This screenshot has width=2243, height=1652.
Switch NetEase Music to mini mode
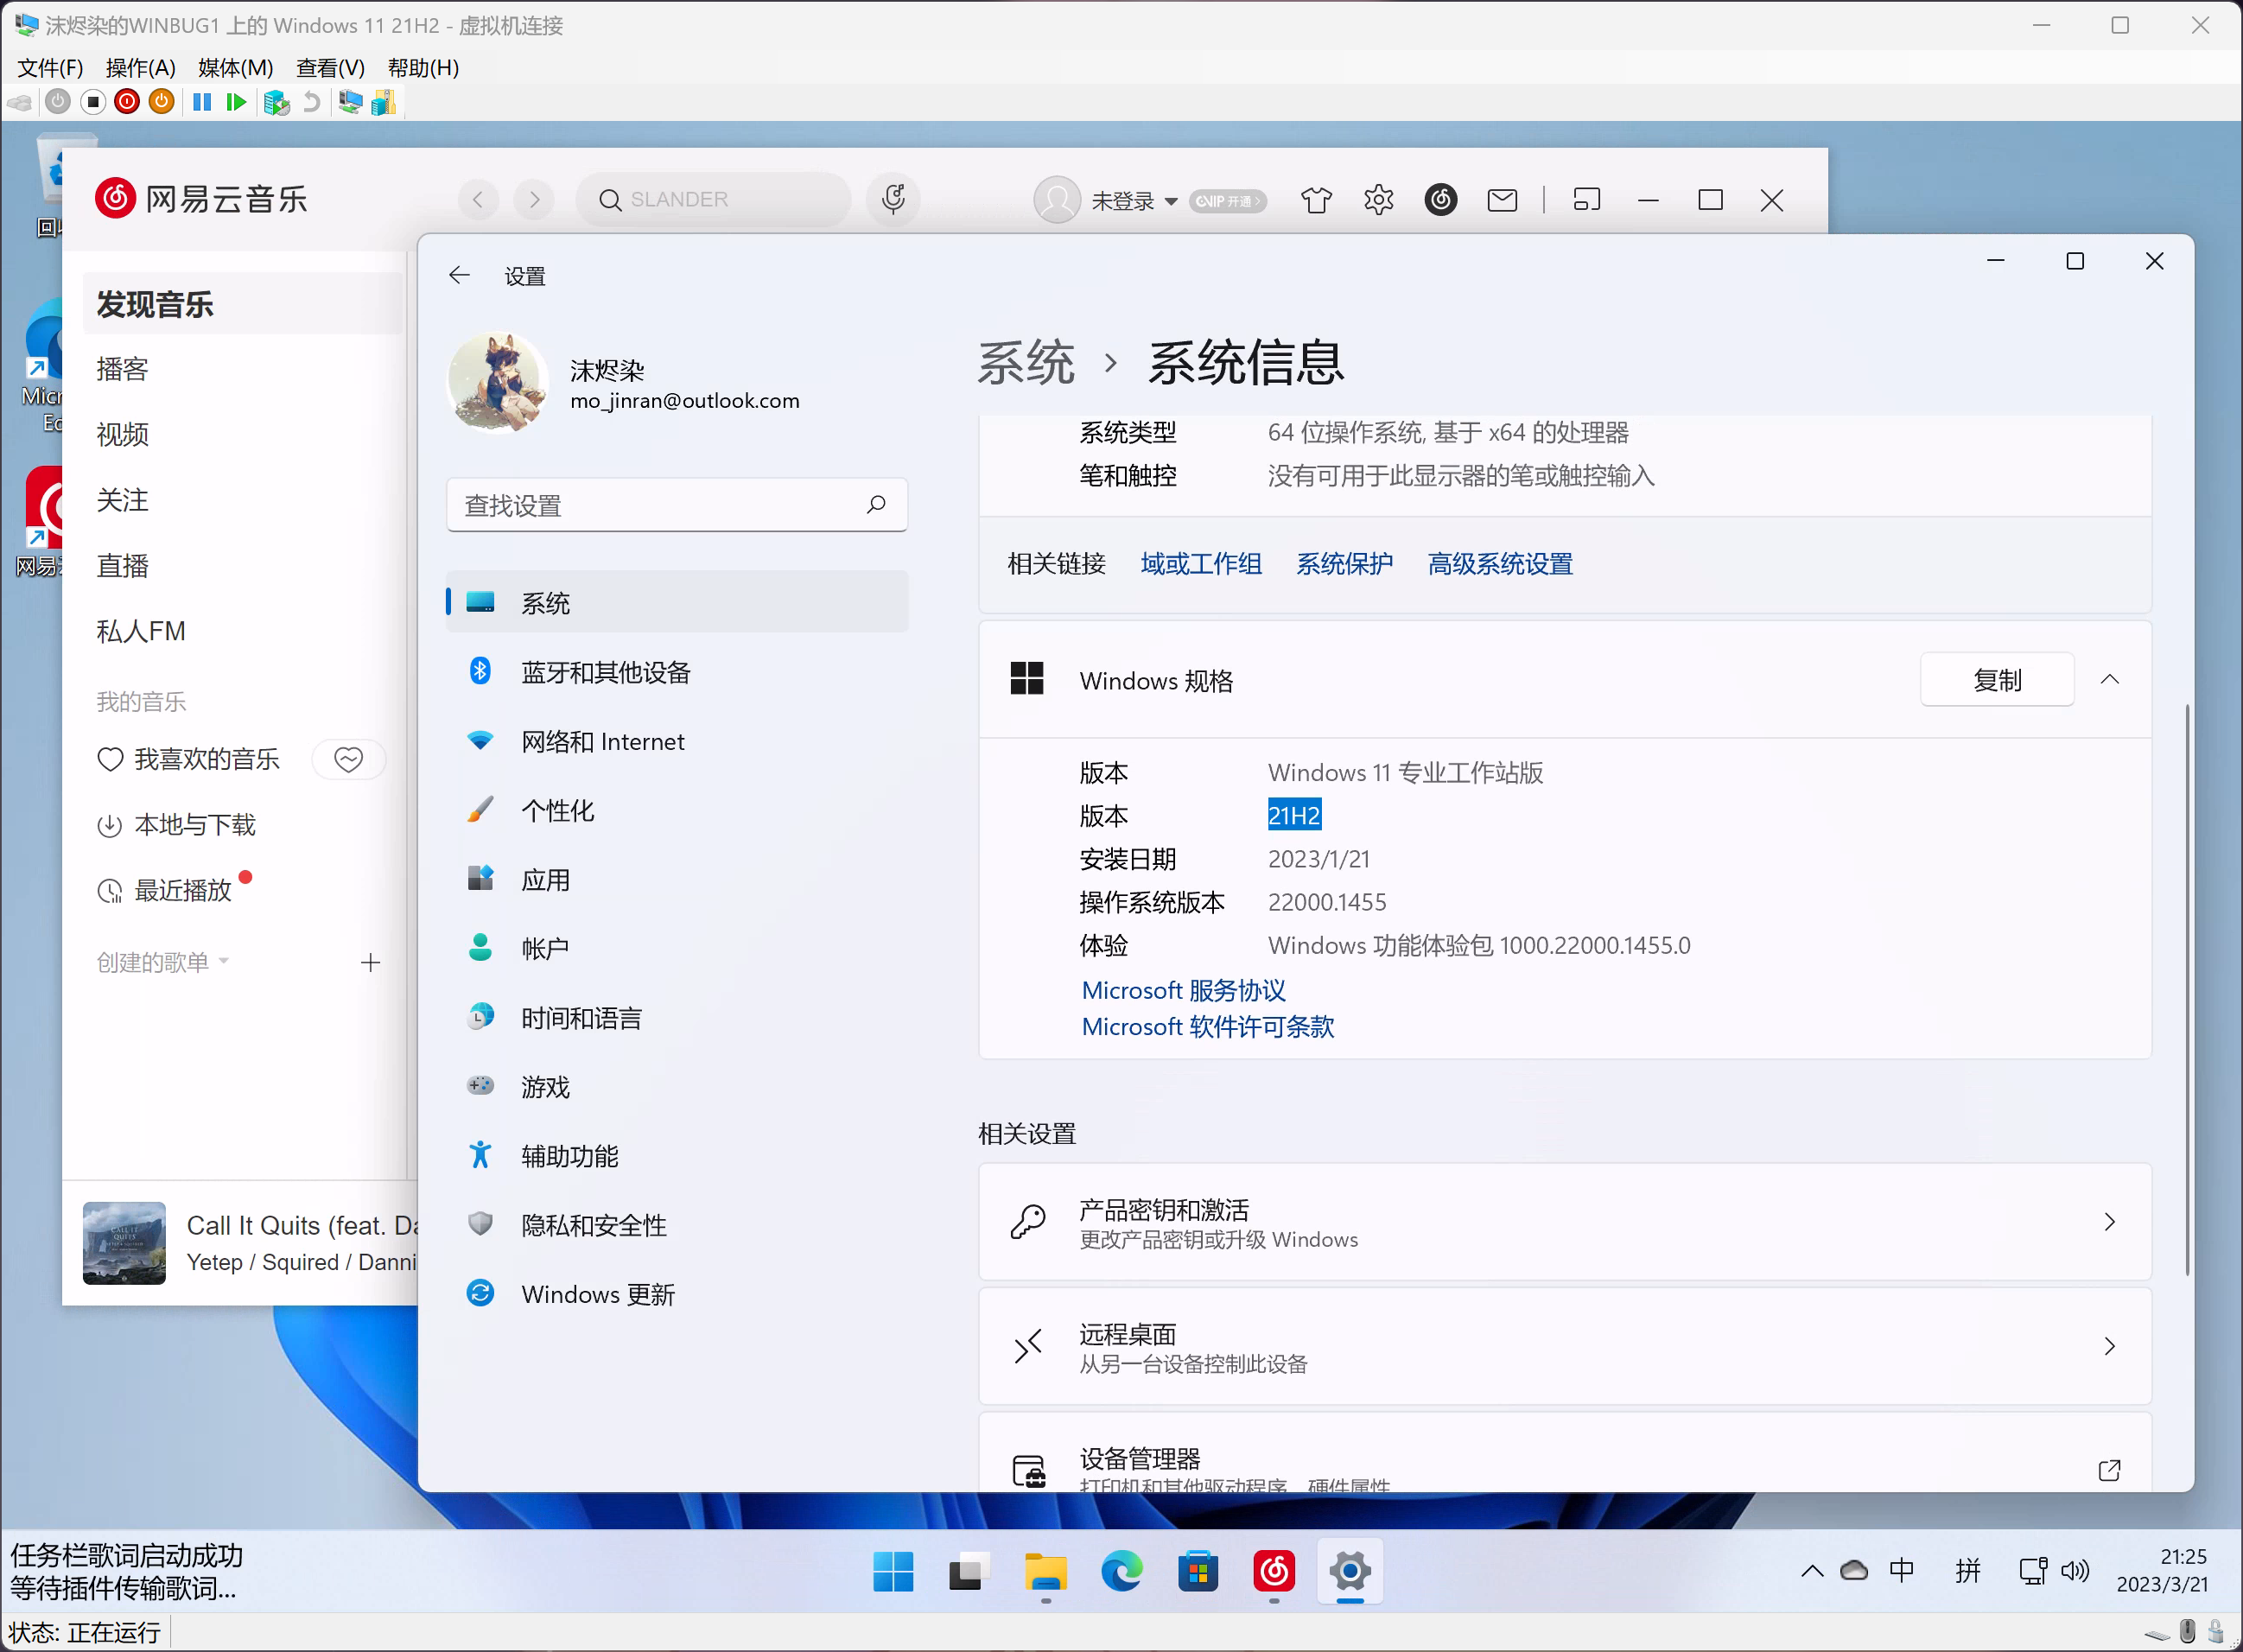point(1587,200)
